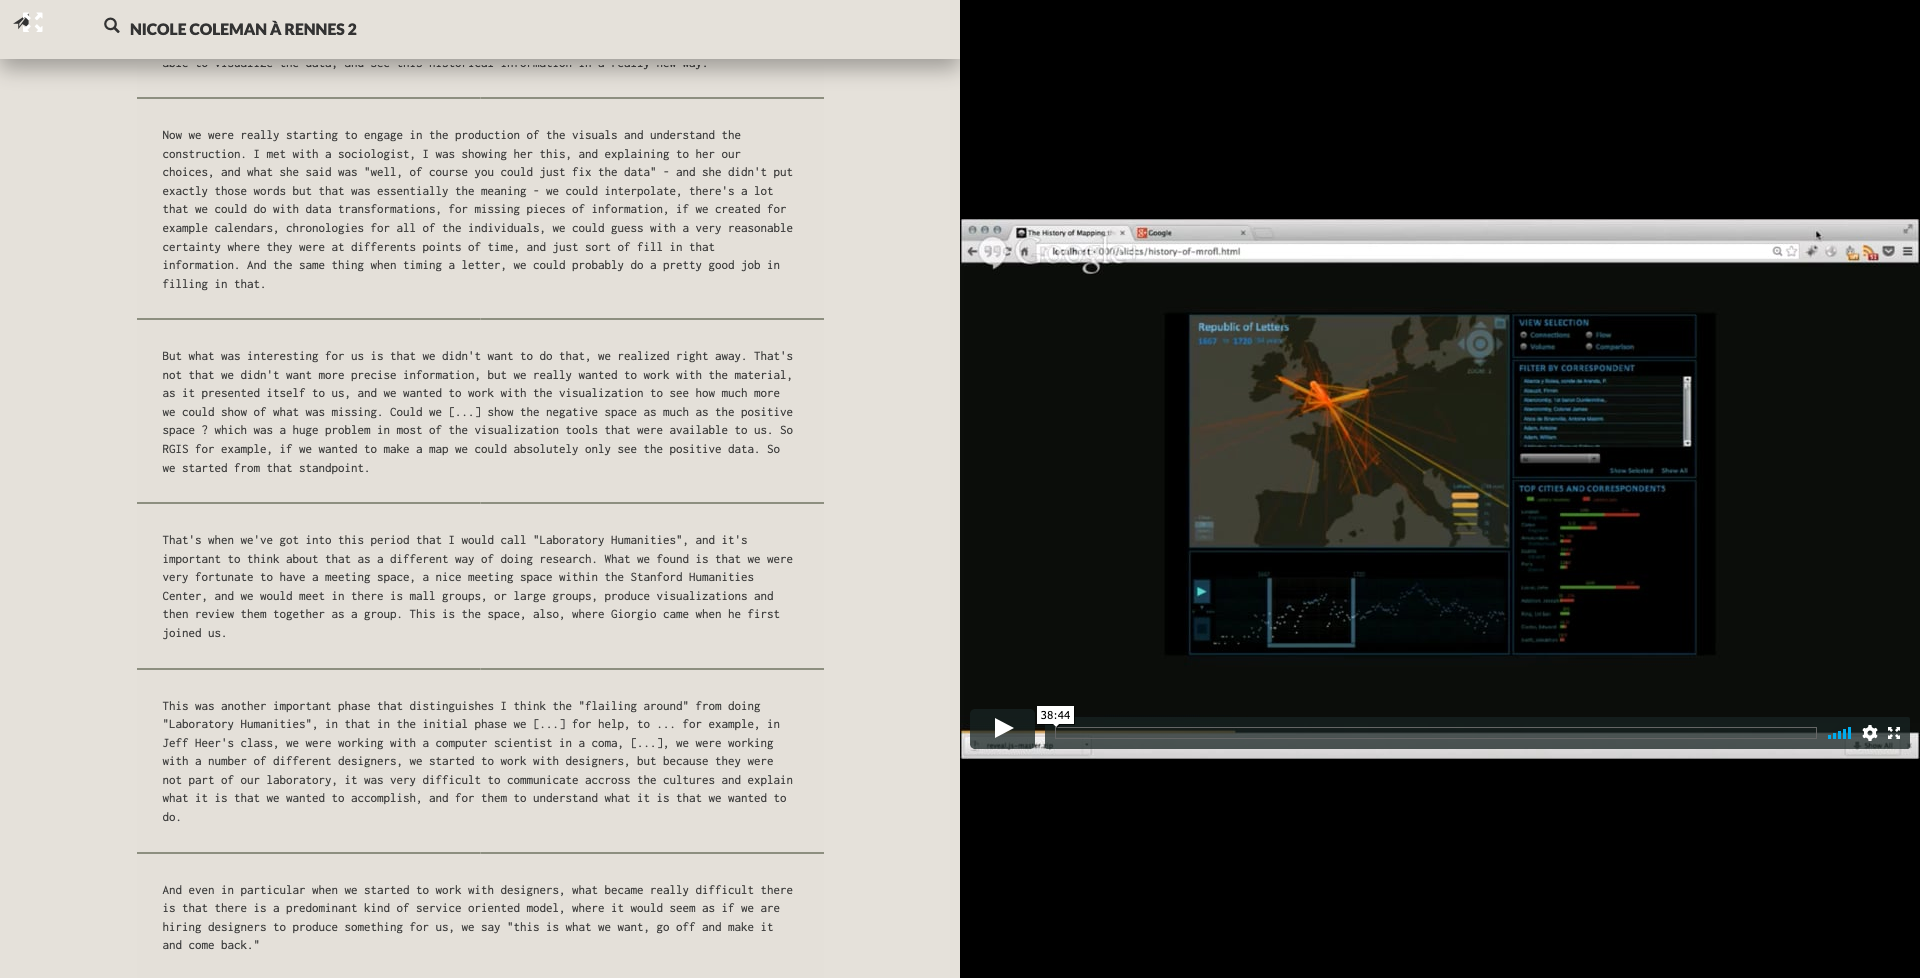Click the map pan and zoom control
Viewport: 1920px width, 978px height.
click(x=1479, y=344)
